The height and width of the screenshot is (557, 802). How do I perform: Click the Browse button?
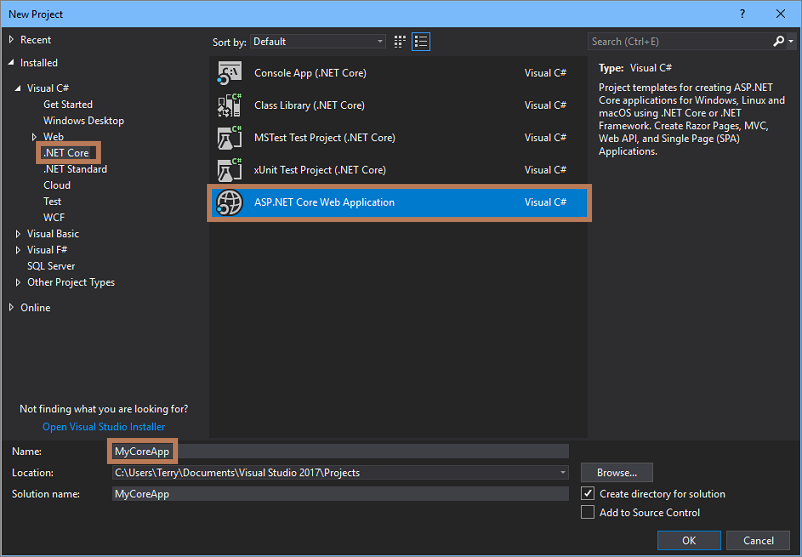pos(616,472)
